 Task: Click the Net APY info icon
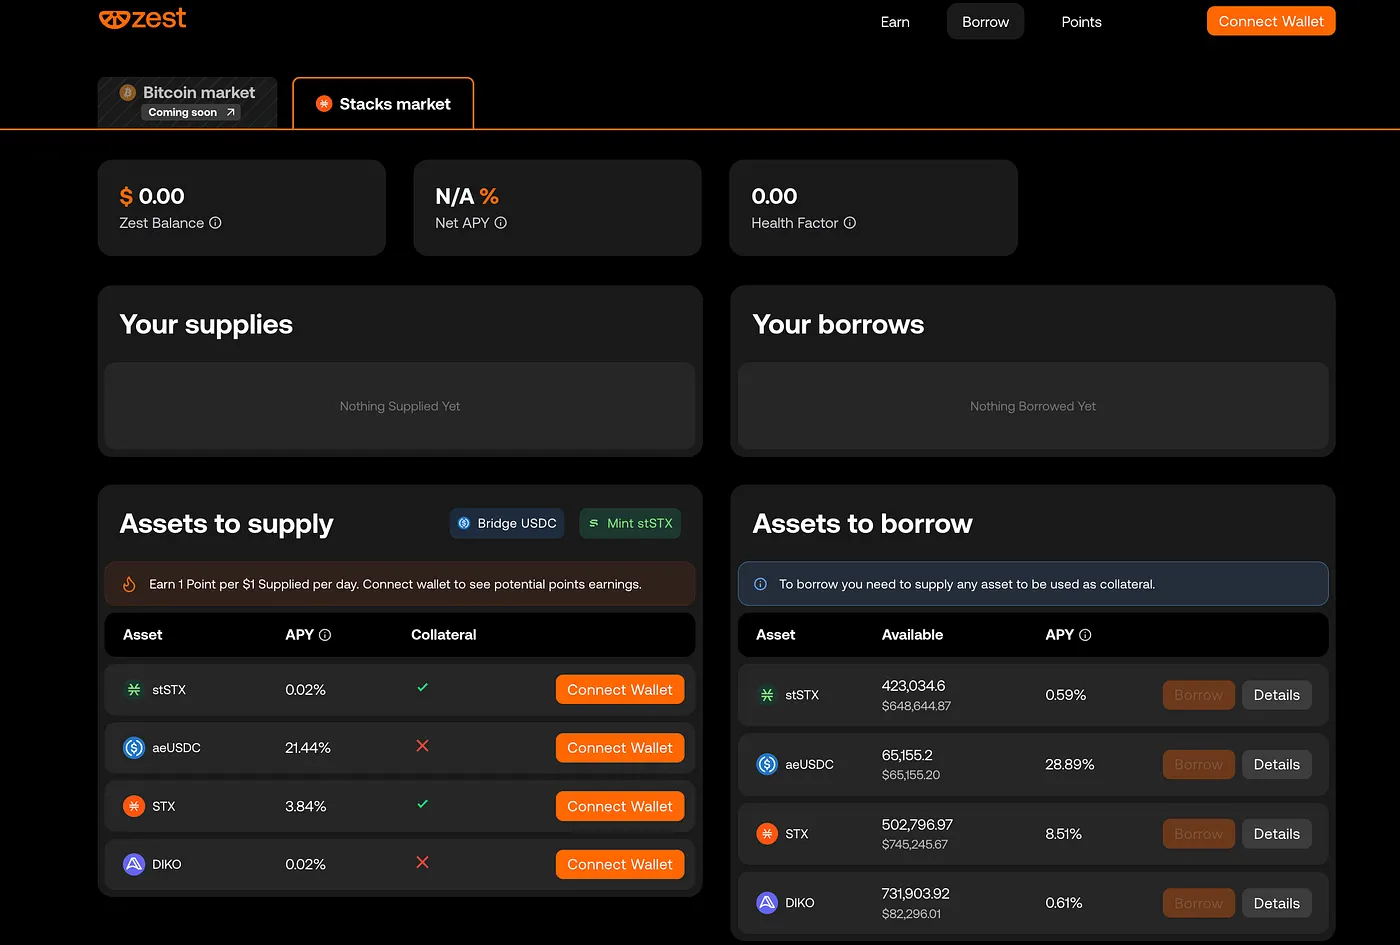click(x=501, y=223)
